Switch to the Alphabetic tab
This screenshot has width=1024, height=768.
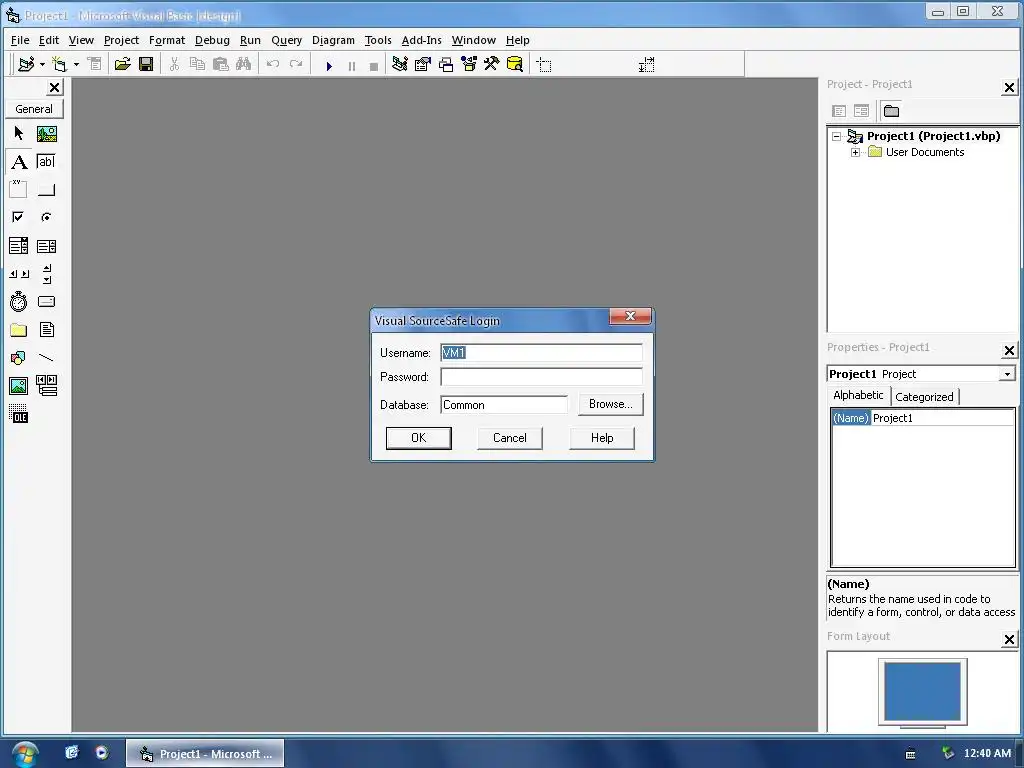[x=857, y=395]
